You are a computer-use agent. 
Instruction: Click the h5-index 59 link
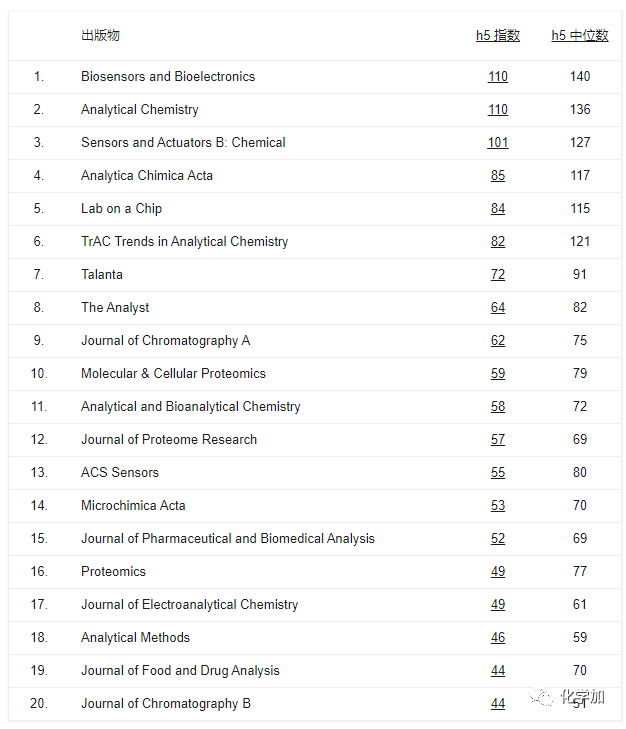pos(497,374)
